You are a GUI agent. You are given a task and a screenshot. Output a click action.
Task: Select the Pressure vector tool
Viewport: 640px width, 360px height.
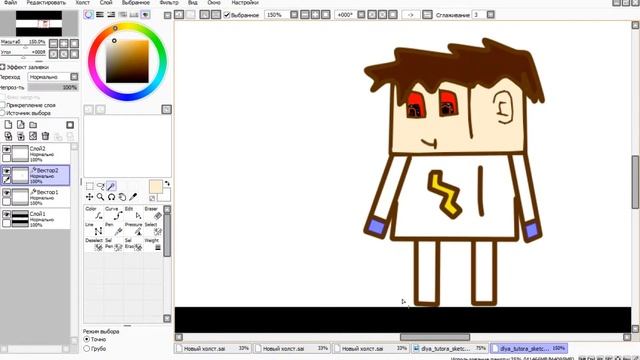pyautogui.click(x=134, y=229)
